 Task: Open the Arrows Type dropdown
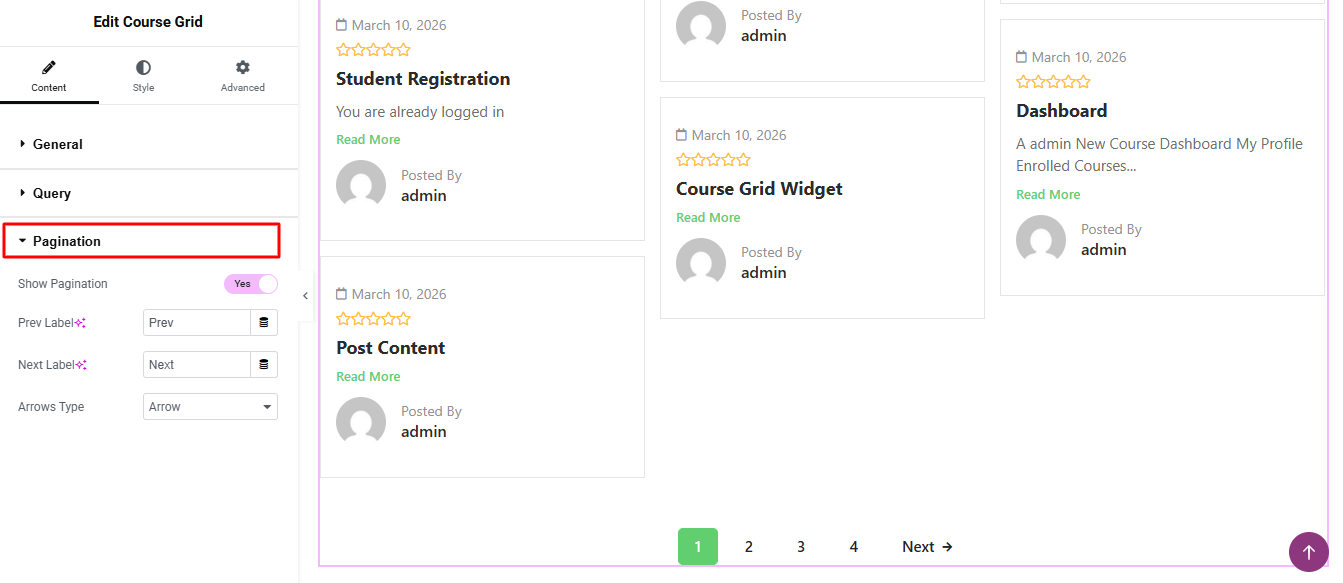(210, 407)
